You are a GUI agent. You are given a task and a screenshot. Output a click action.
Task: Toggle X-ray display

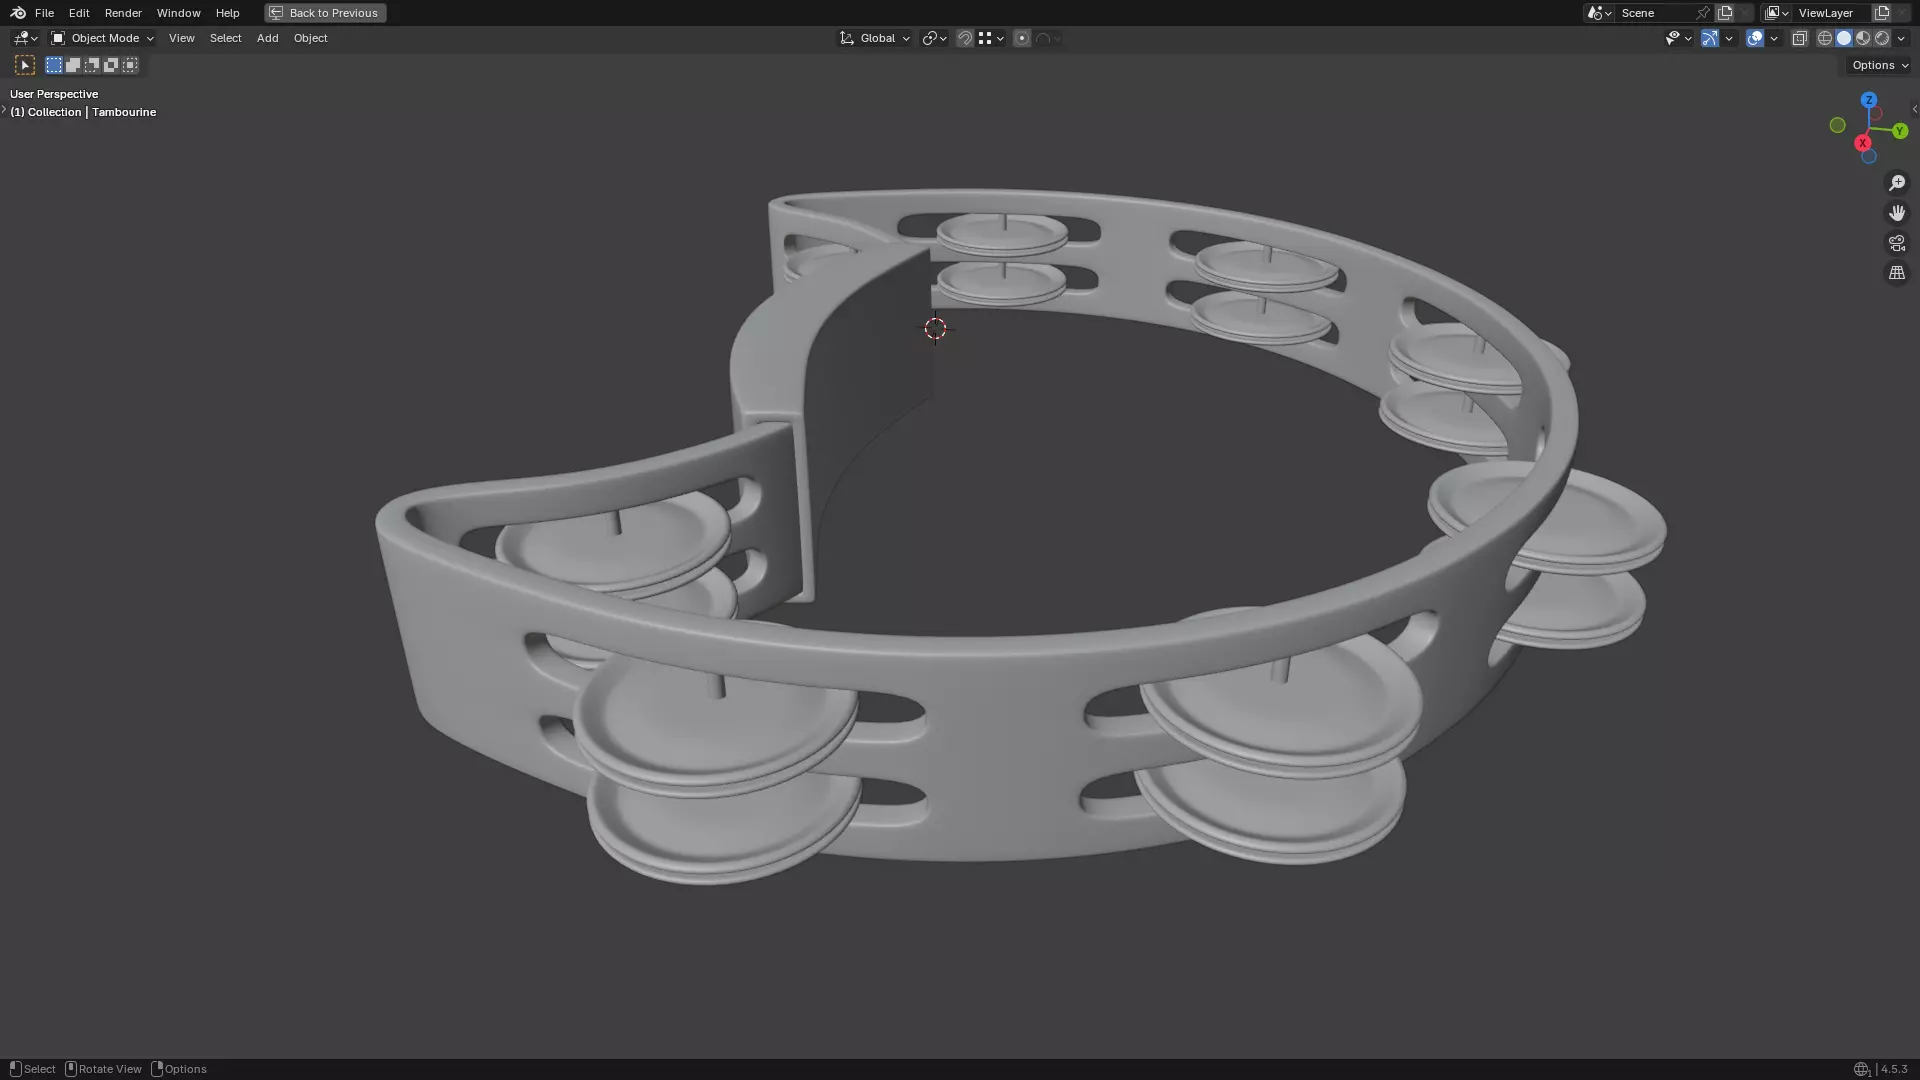(x=1799, y=38)
